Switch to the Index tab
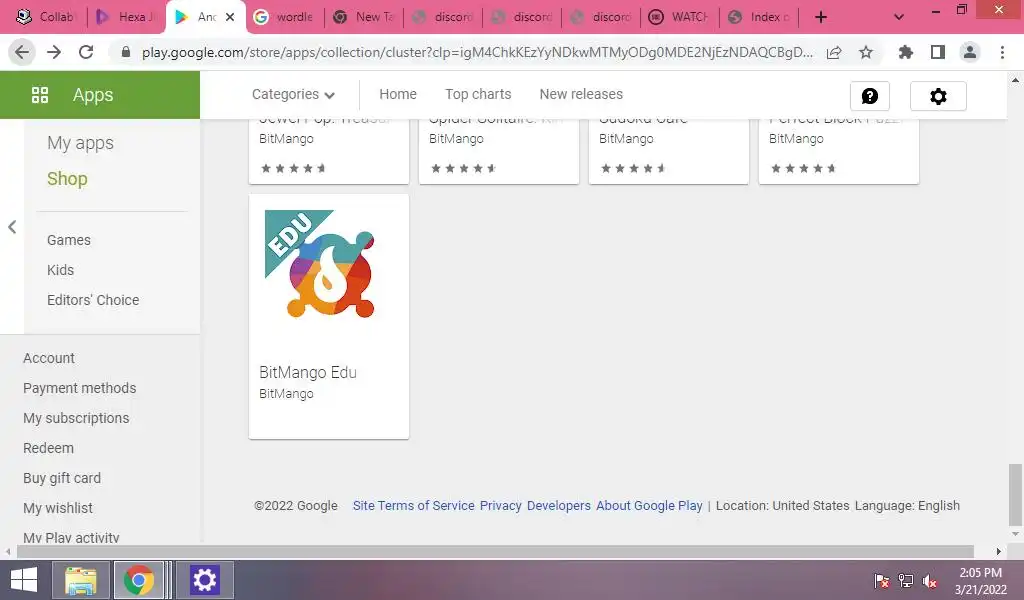The image size is (1024, 600). 759,17
